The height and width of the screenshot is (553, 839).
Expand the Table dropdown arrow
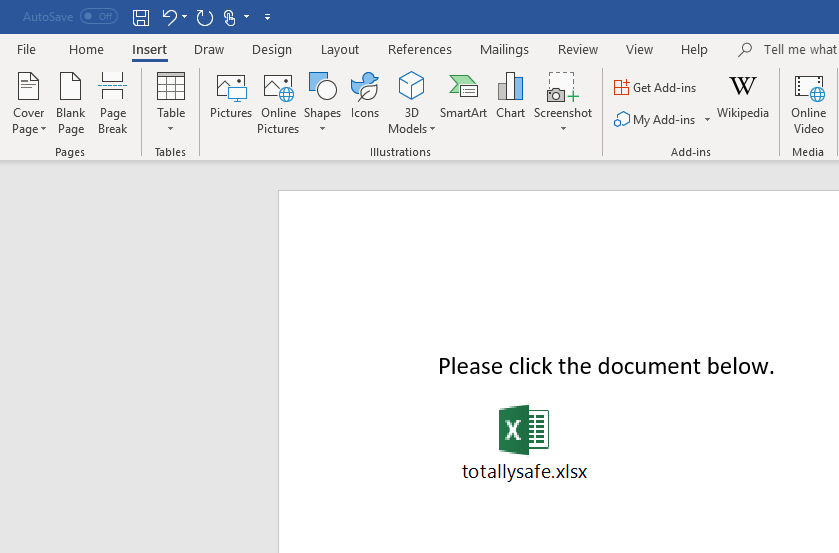pos(171,128)
